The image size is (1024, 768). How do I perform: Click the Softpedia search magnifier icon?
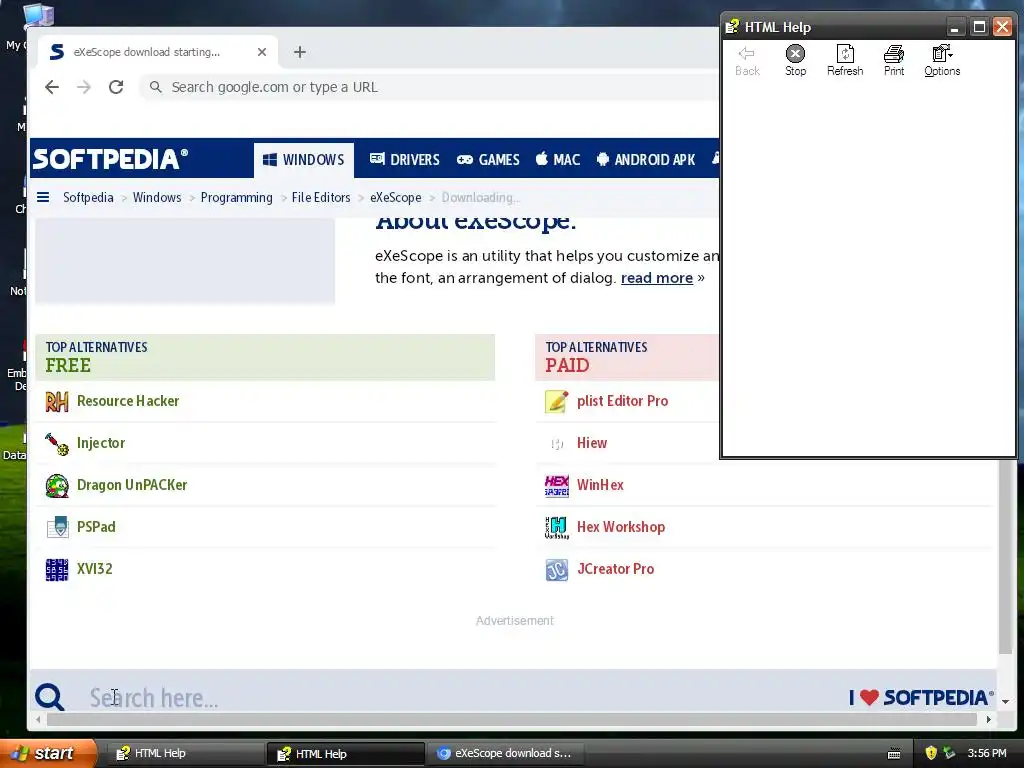50,697
